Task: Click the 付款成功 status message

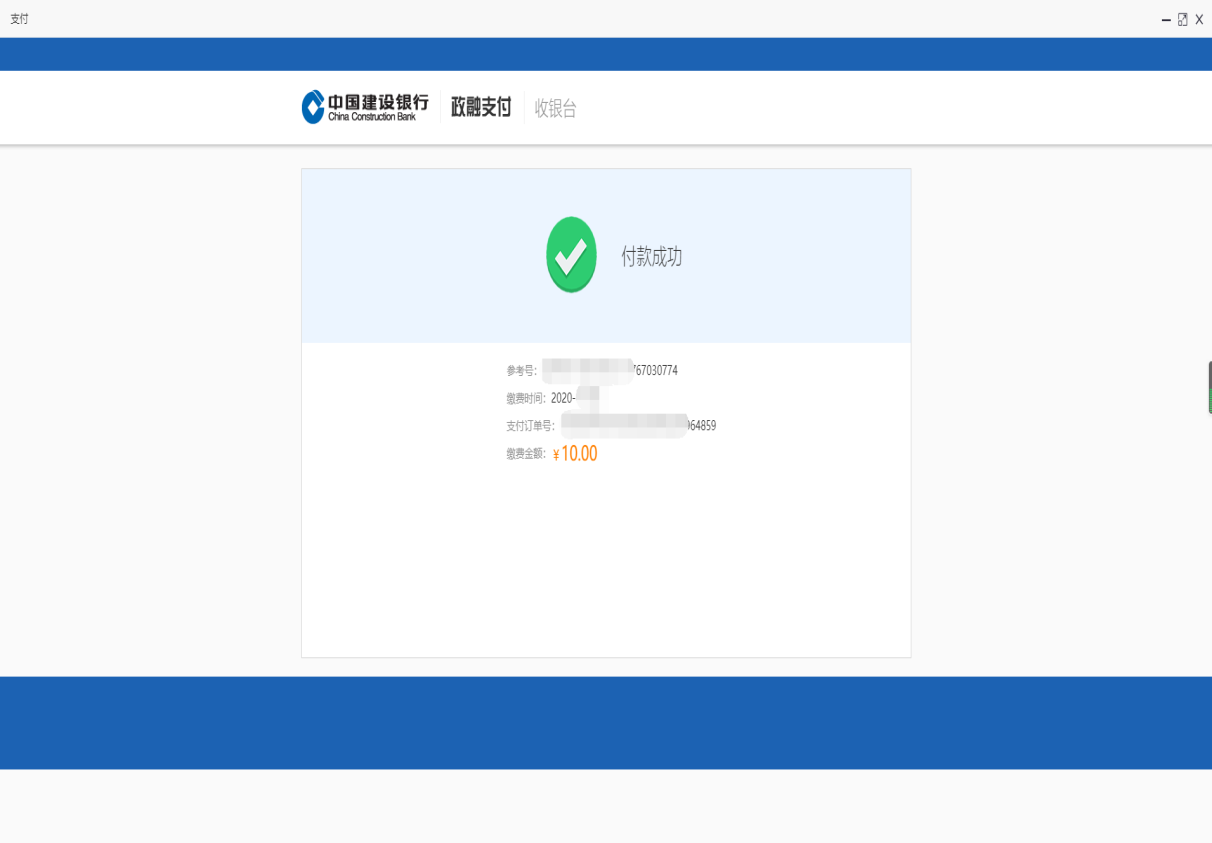Action: (x=651, y=257)
